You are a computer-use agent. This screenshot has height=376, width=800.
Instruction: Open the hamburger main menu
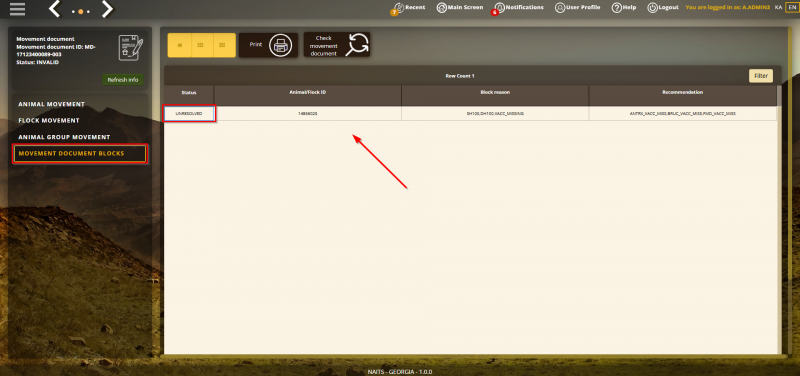pyautogui.click(x=17, y=9)
